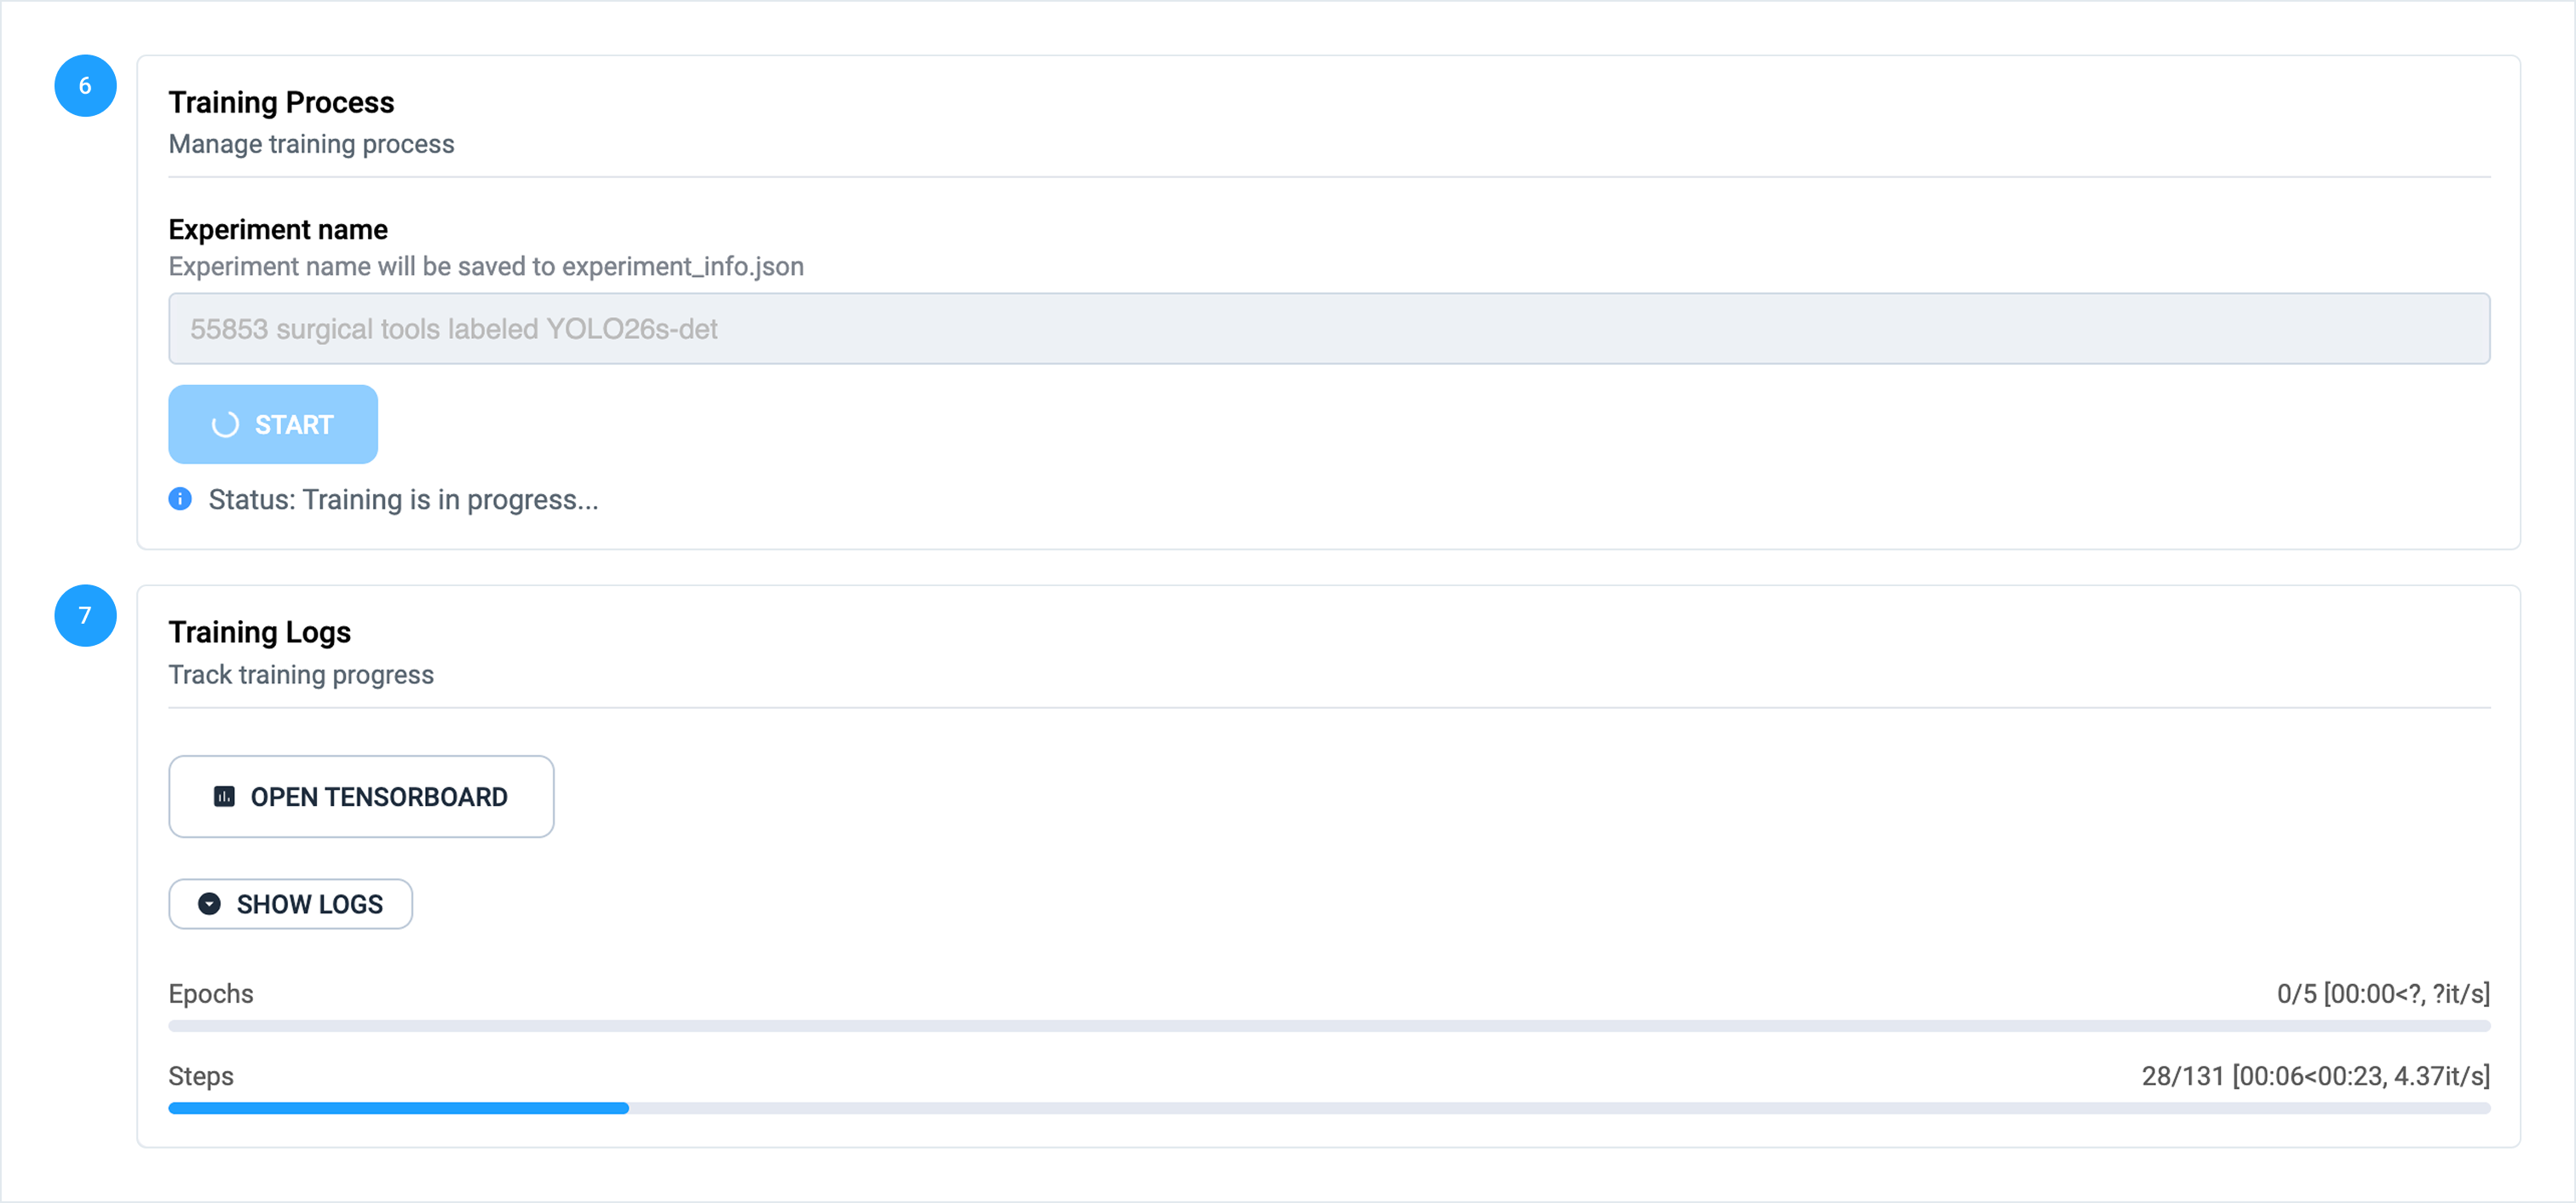The height and width of the screenshot is (1203, 2576).
Task: Open TensorBoard
Action: (x=361, y=797)
